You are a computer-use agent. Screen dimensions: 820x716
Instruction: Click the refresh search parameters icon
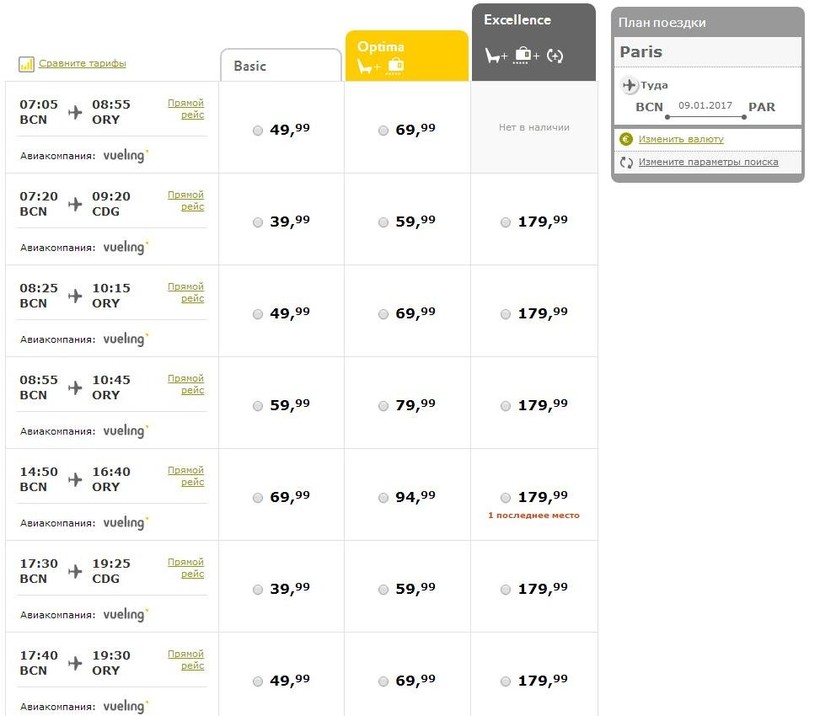[x=627, y=162]
